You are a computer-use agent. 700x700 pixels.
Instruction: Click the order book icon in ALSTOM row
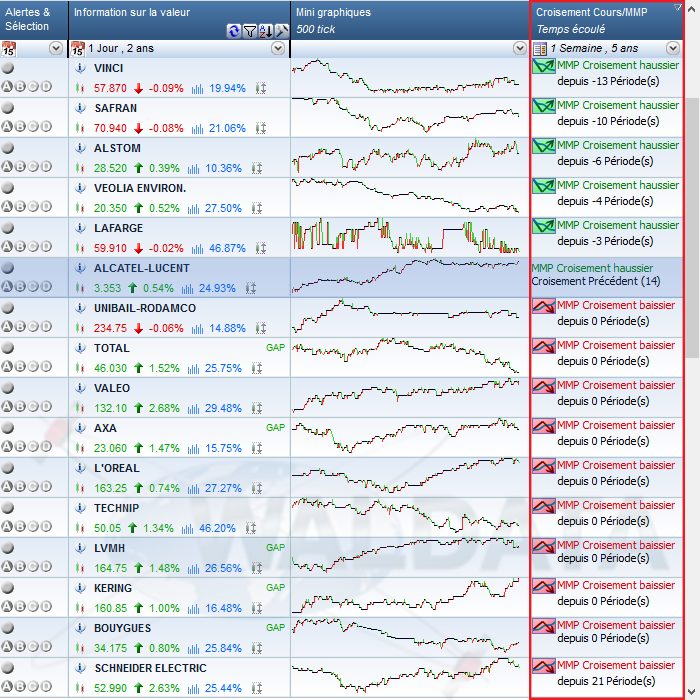click(257, 168)
